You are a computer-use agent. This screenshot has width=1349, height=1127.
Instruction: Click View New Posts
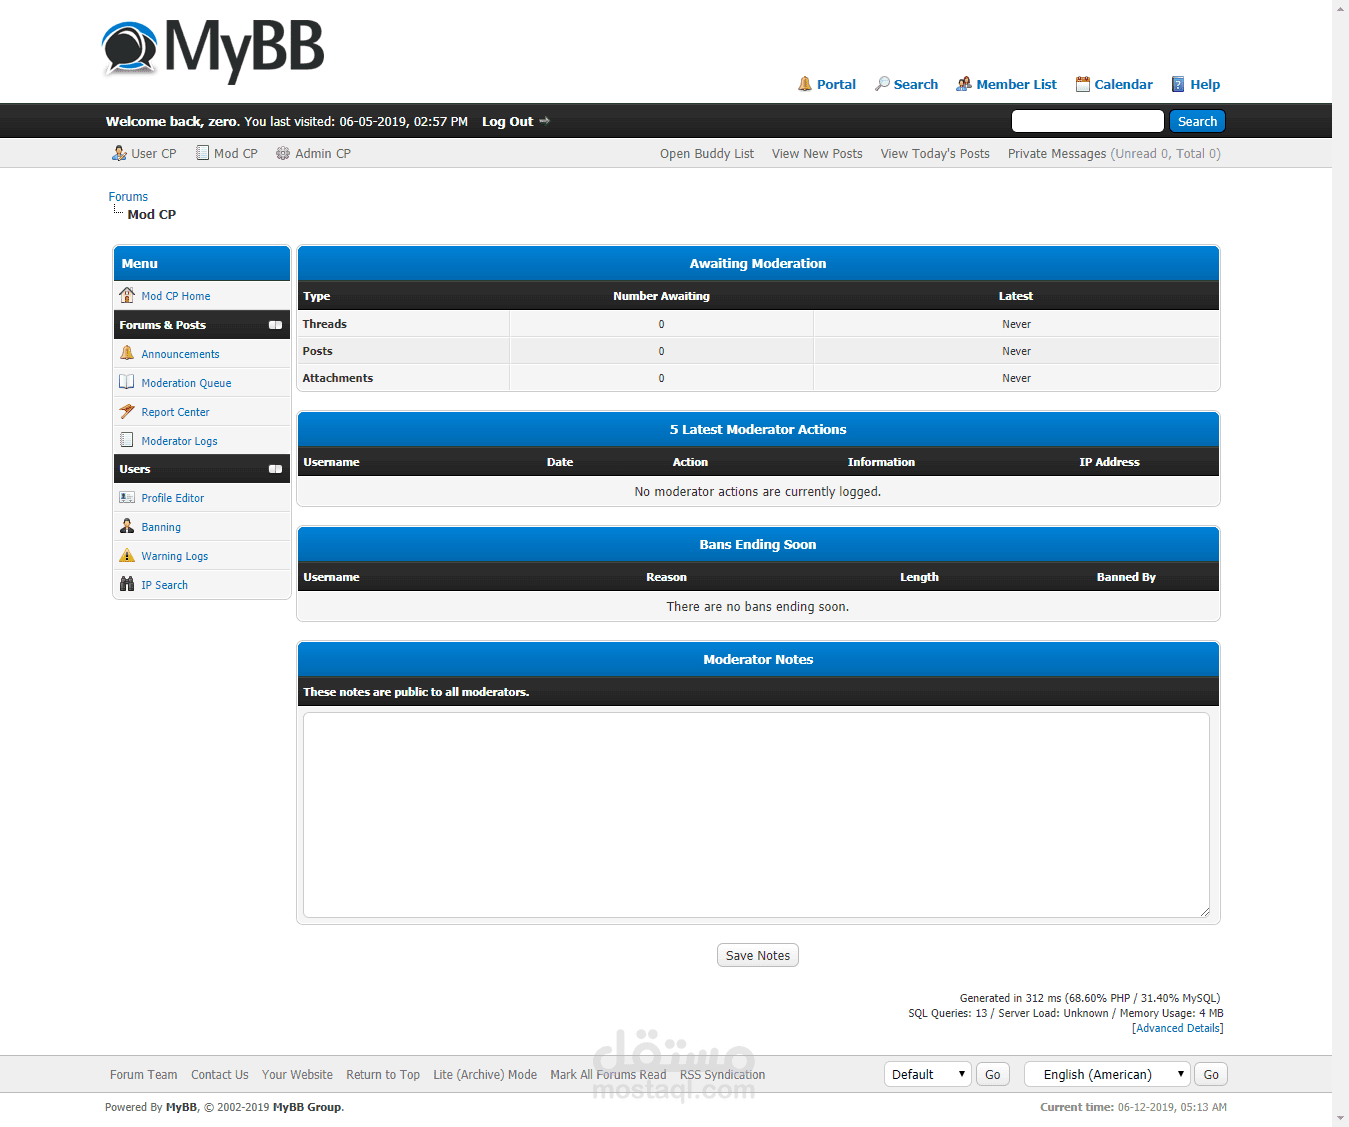coord(817,153)
